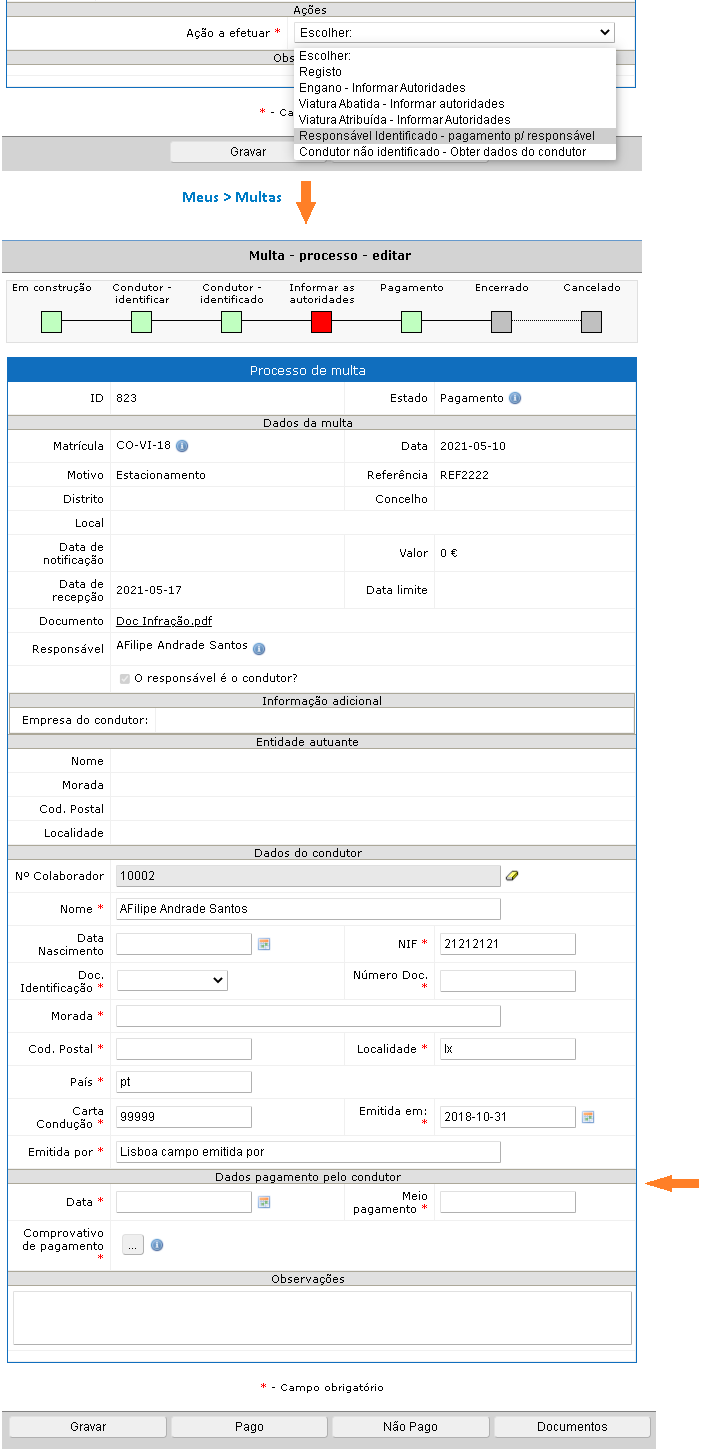Viewport: 703px width, 1449px height.
Task: Click the browse '...' button for Comprovativo
Action: tap(133, 1246)
